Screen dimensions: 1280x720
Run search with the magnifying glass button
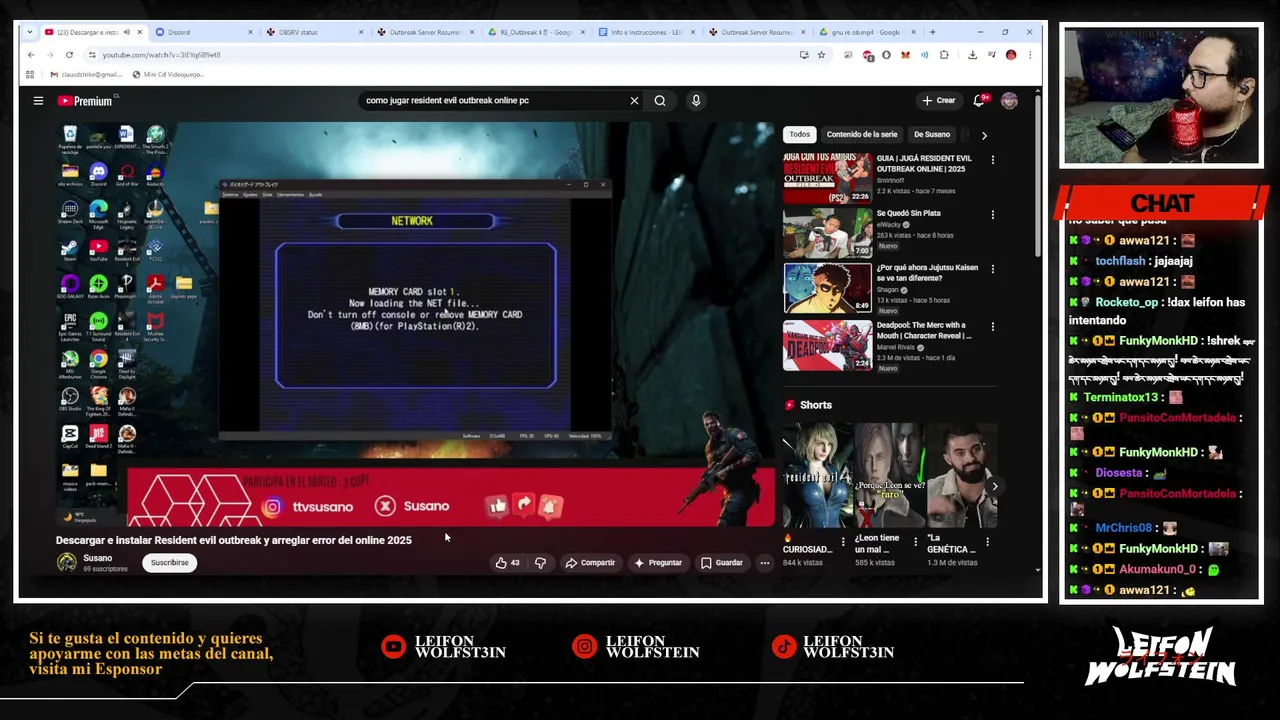coord(660,101)
